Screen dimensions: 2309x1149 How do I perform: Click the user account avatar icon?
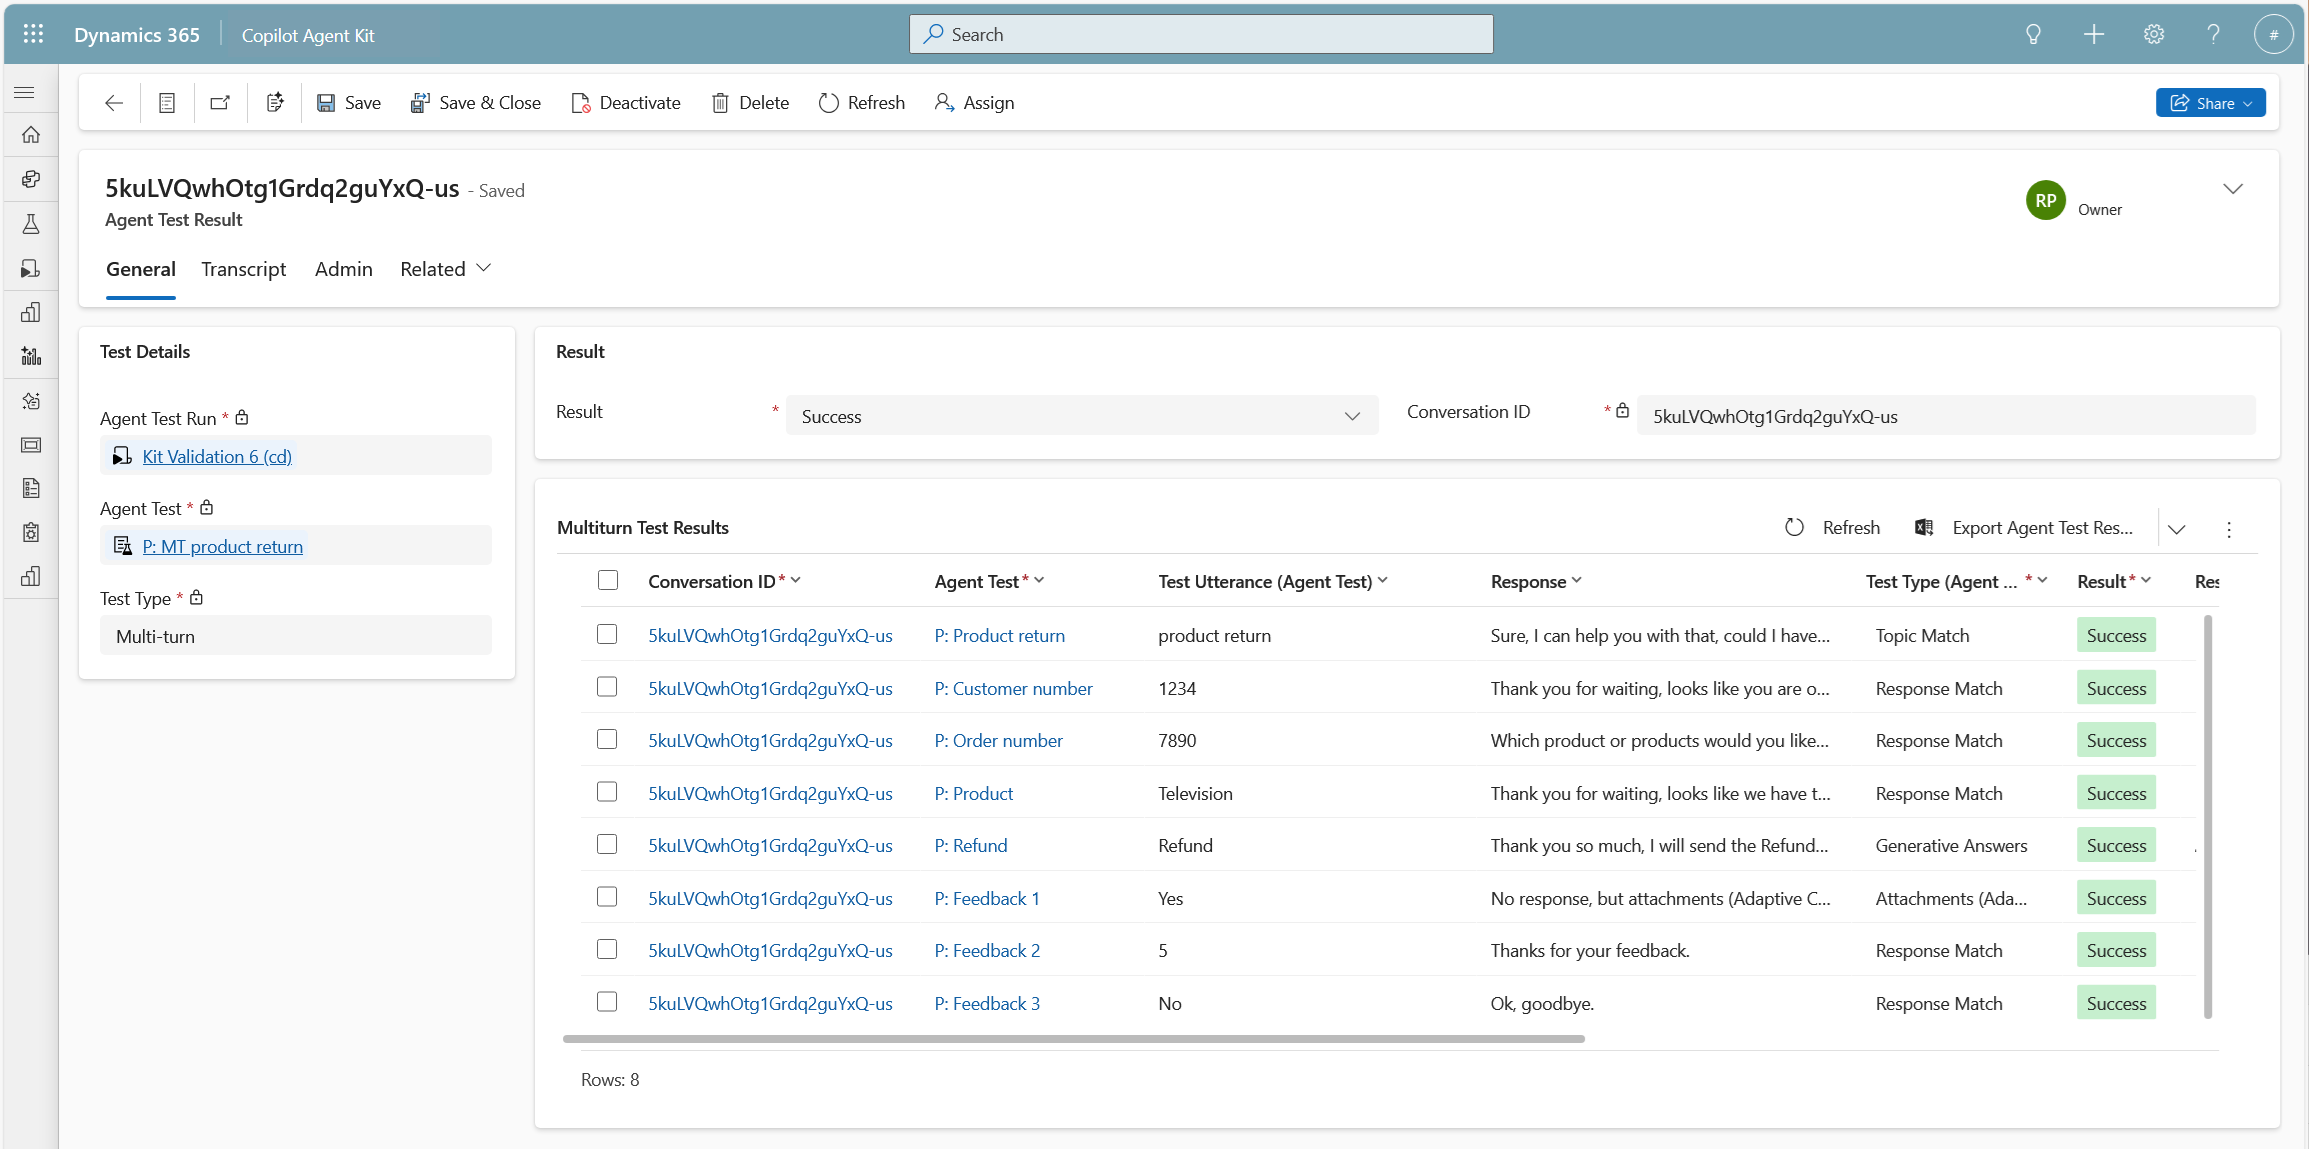(x=2273, y=34)
